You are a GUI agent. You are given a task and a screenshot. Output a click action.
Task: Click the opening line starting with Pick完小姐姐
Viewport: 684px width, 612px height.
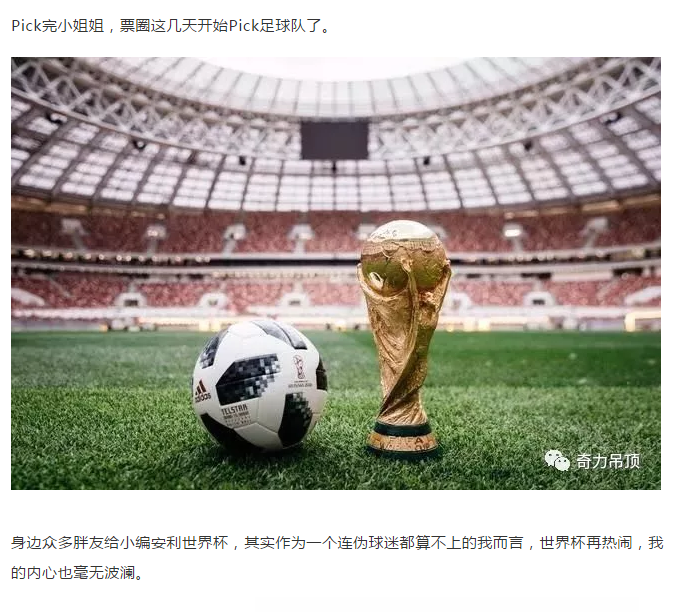coord(171,26)
